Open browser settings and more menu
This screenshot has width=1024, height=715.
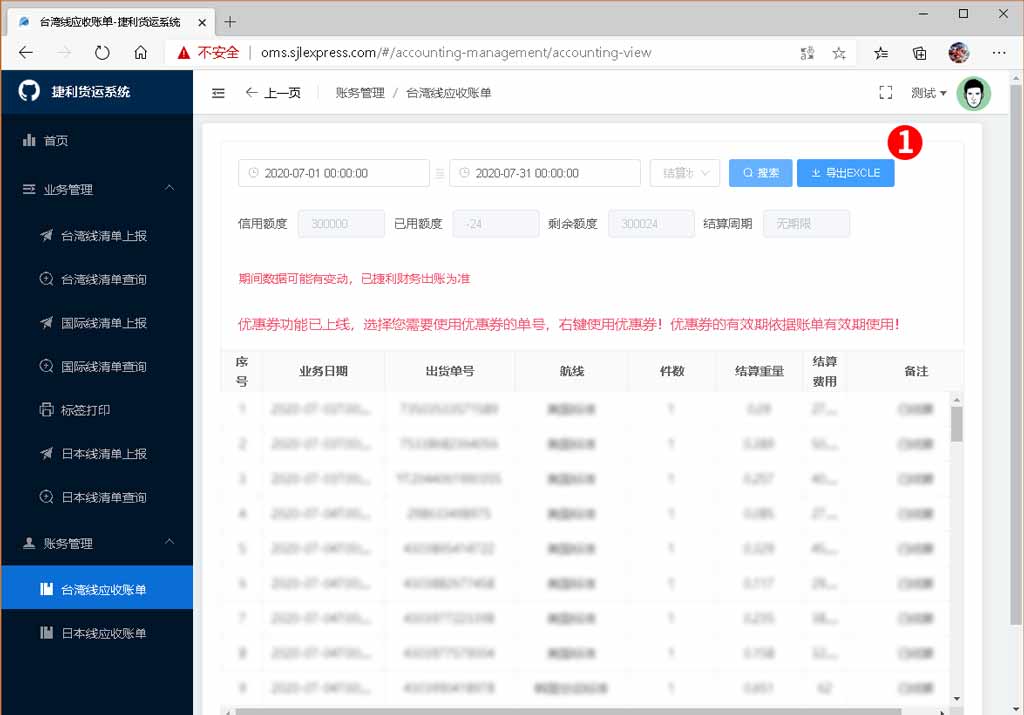(x=999, y=53)
